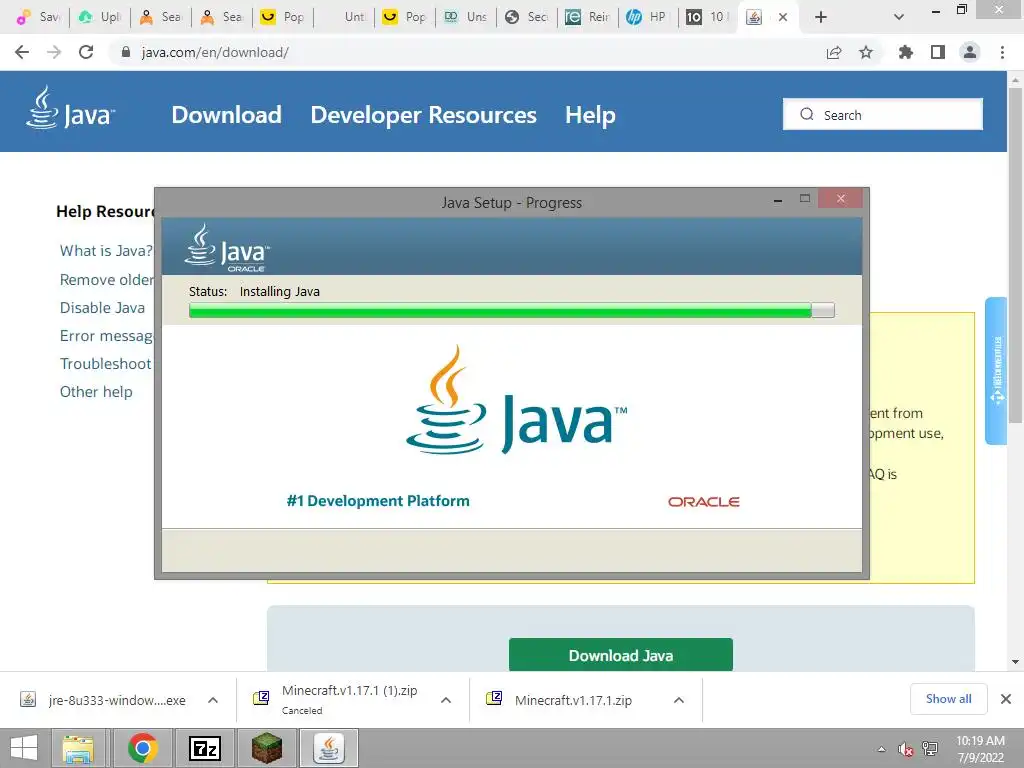This screenshot has height=768, width=1024.
Task: Click the Java Oracle logo in setup header
Action: (x=227, y=248)
